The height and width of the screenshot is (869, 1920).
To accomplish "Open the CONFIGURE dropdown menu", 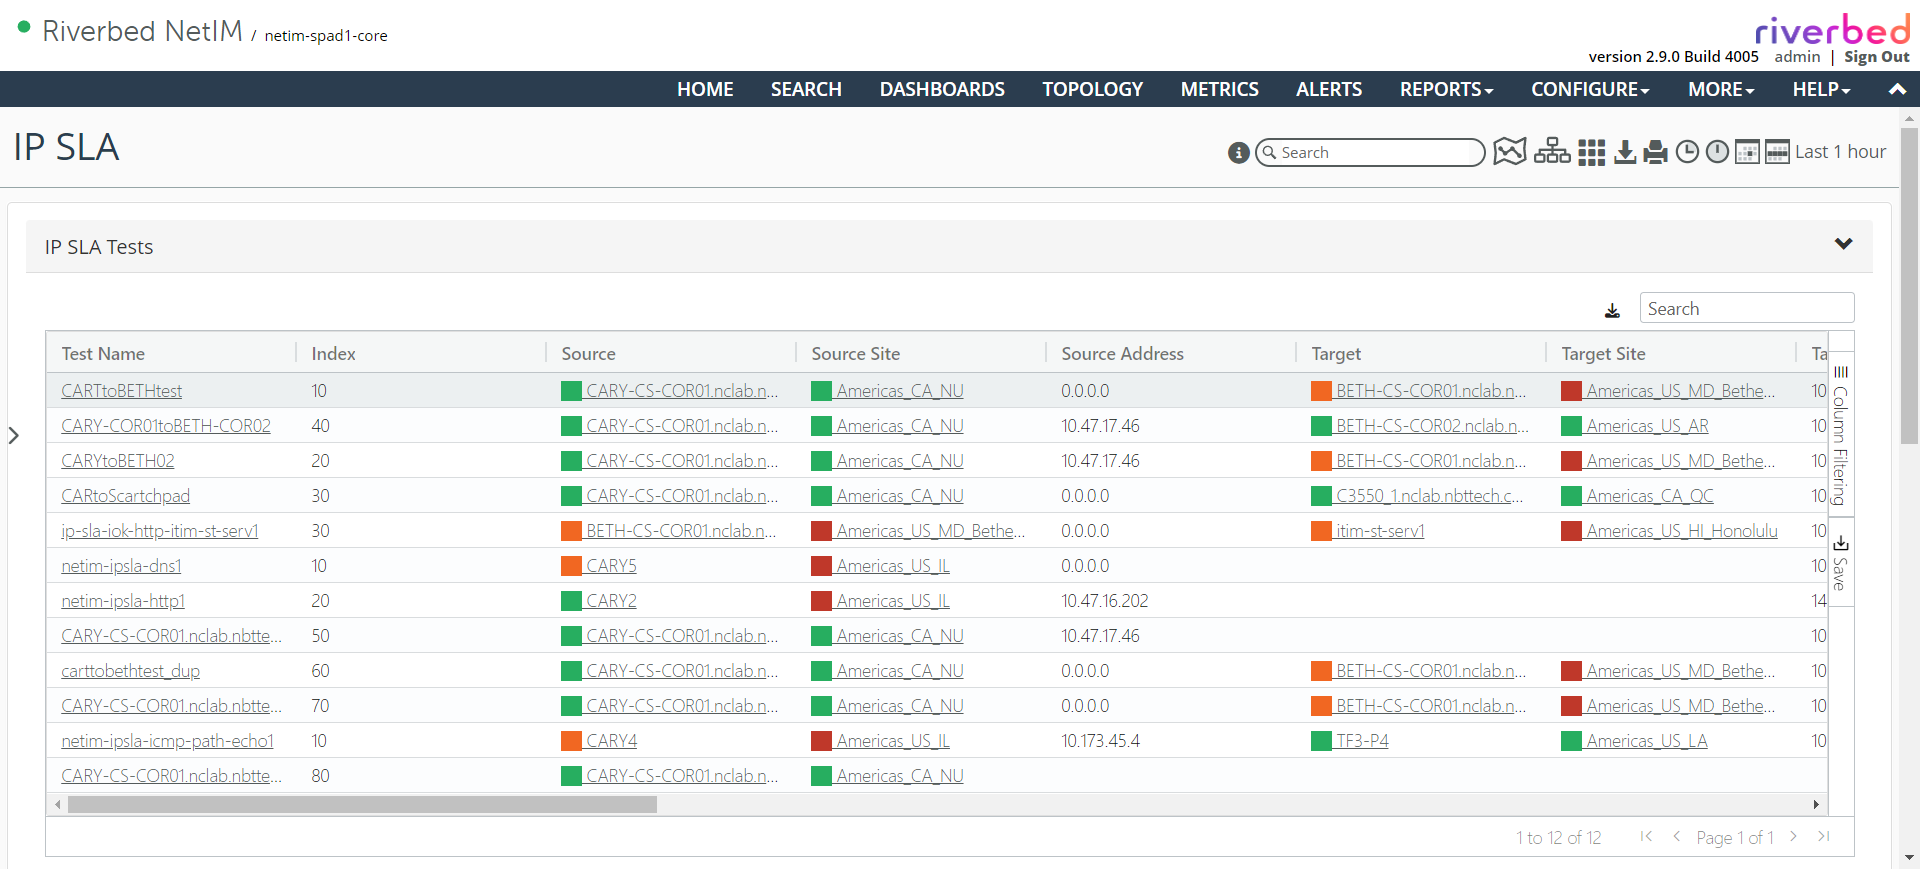I will 1590,89.
